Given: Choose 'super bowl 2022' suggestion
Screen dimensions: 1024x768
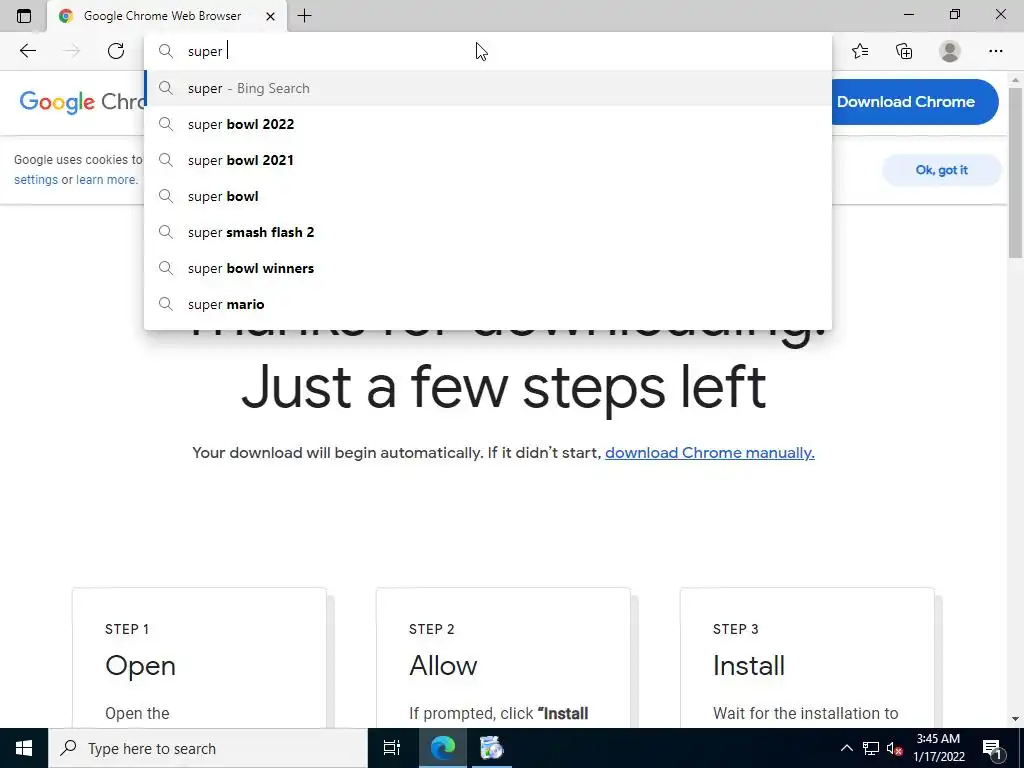Looking at the screenshot, I should tap(488, 124).
